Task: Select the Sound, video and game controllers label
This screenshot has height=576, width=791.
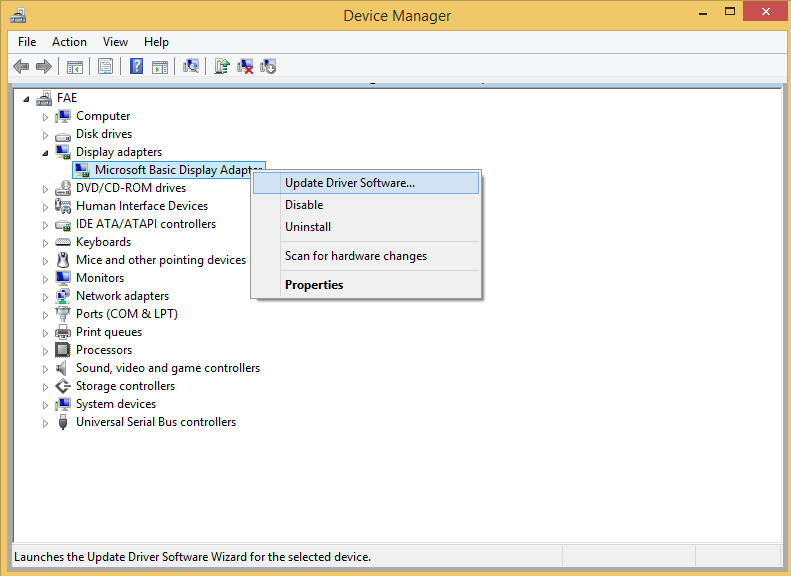Action: (168, 368)
